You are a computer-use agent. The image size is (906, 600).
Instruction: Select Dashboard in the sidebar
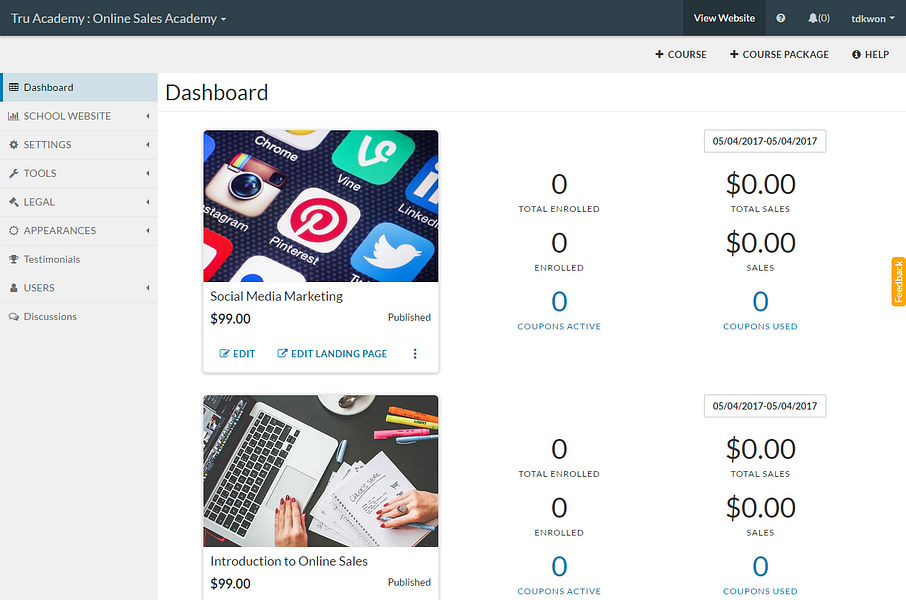(x=79, y=87)
